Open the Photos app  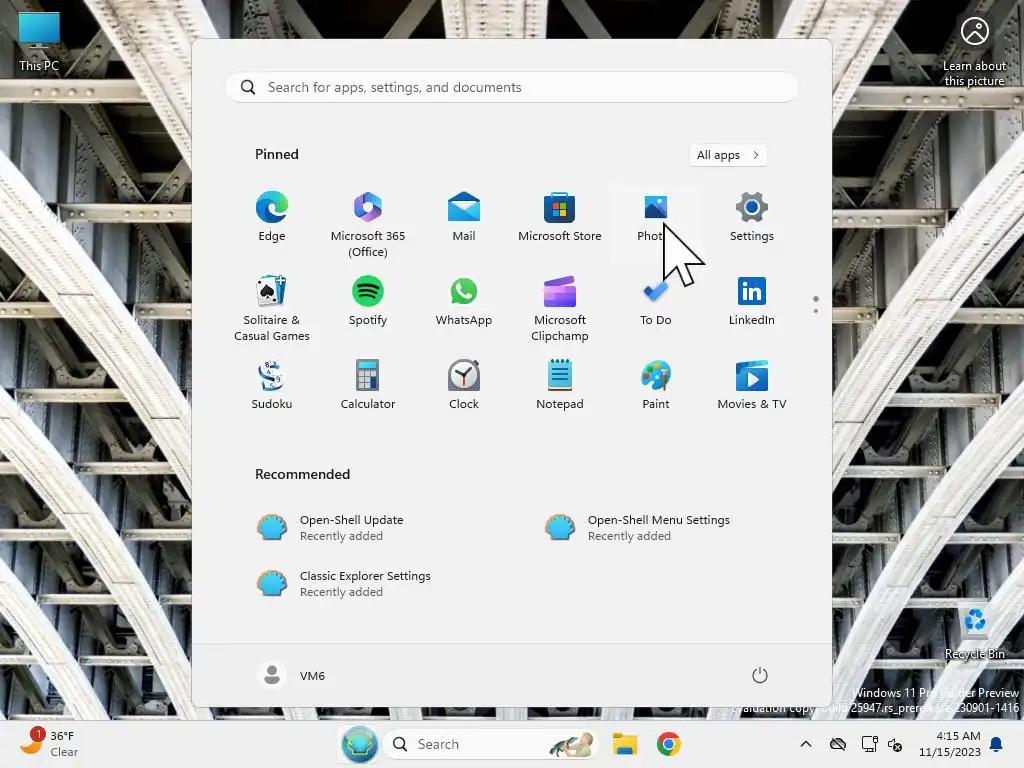click(x=656, y=217)
